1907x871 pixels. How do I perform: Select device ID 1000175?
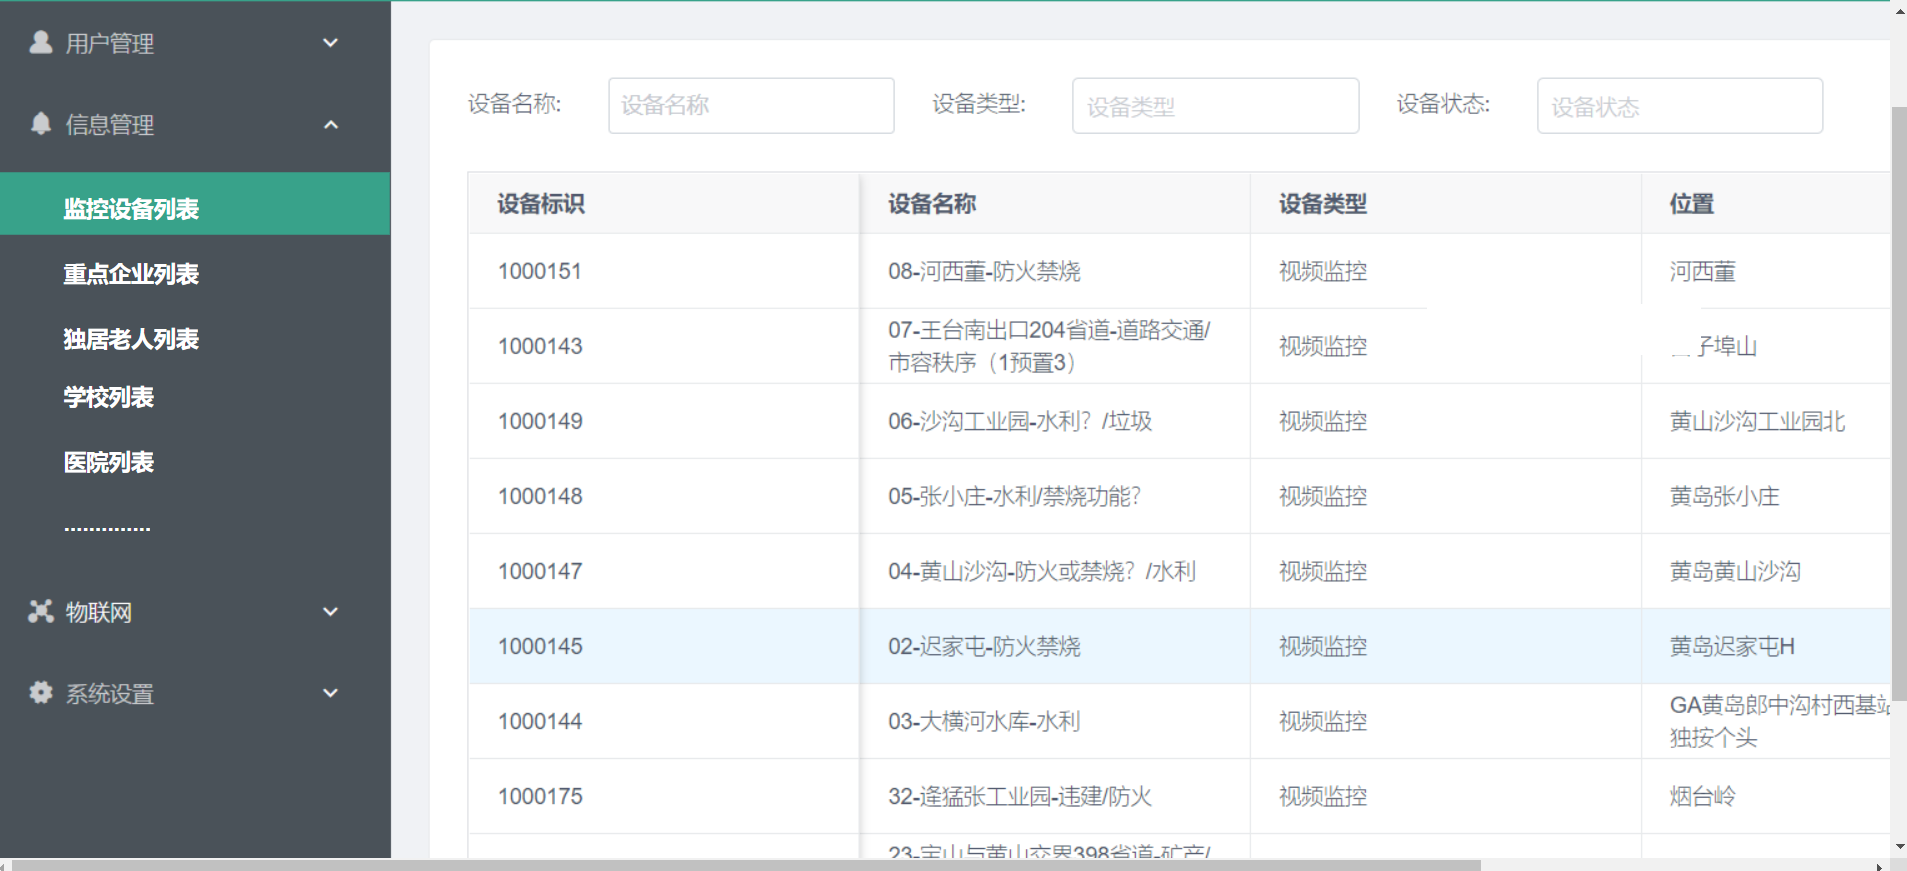point(540,796)
